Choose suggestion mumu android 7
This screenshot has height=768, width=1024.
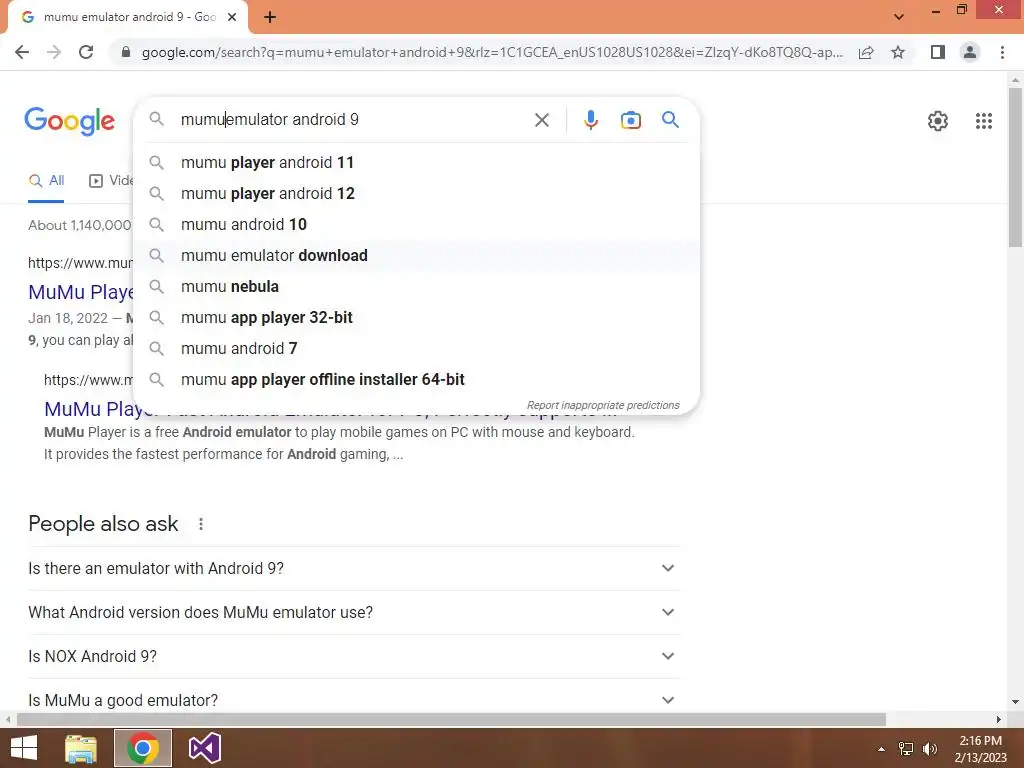[416, 348]
